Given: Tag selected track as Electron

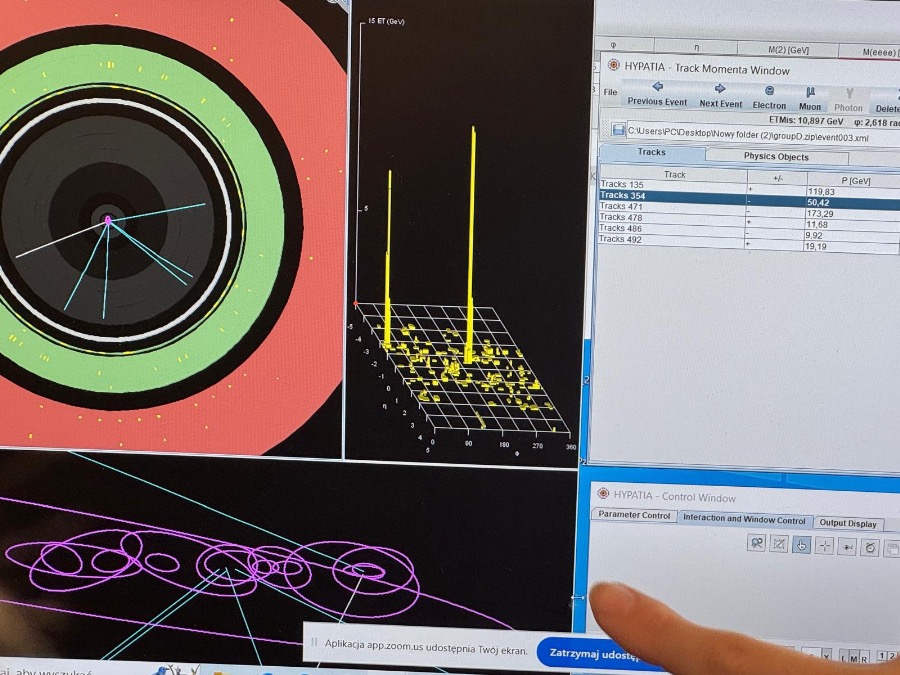Looking at the screenshot, I should pos(769,97).
